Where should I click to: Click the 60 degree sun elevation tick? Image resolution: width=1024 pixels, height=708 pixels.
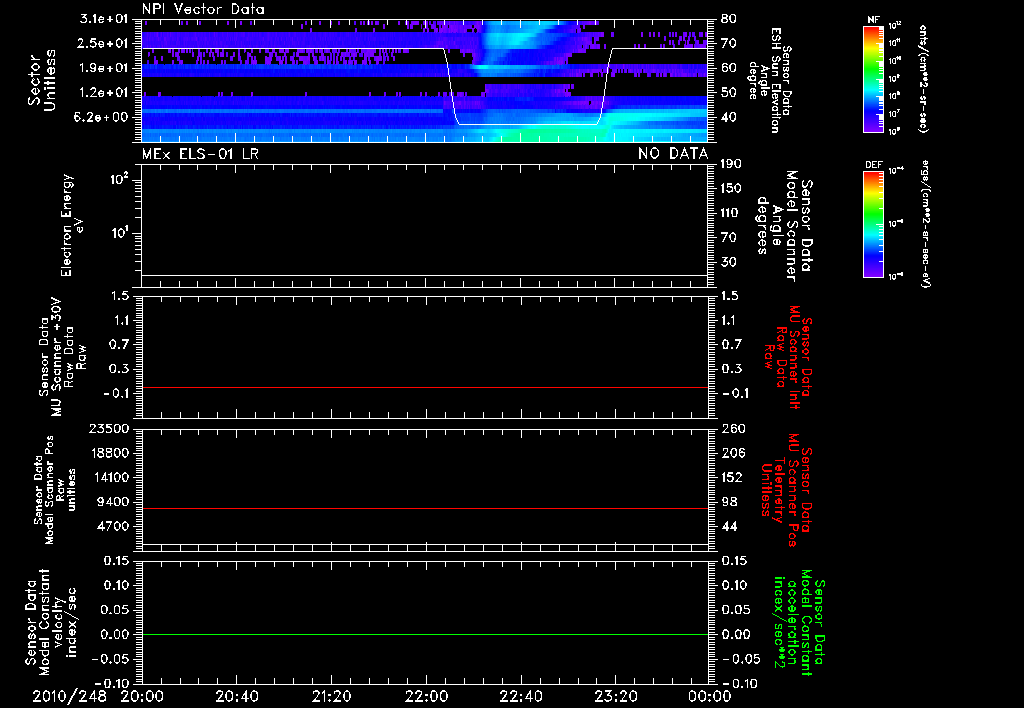tap(728, 68)
